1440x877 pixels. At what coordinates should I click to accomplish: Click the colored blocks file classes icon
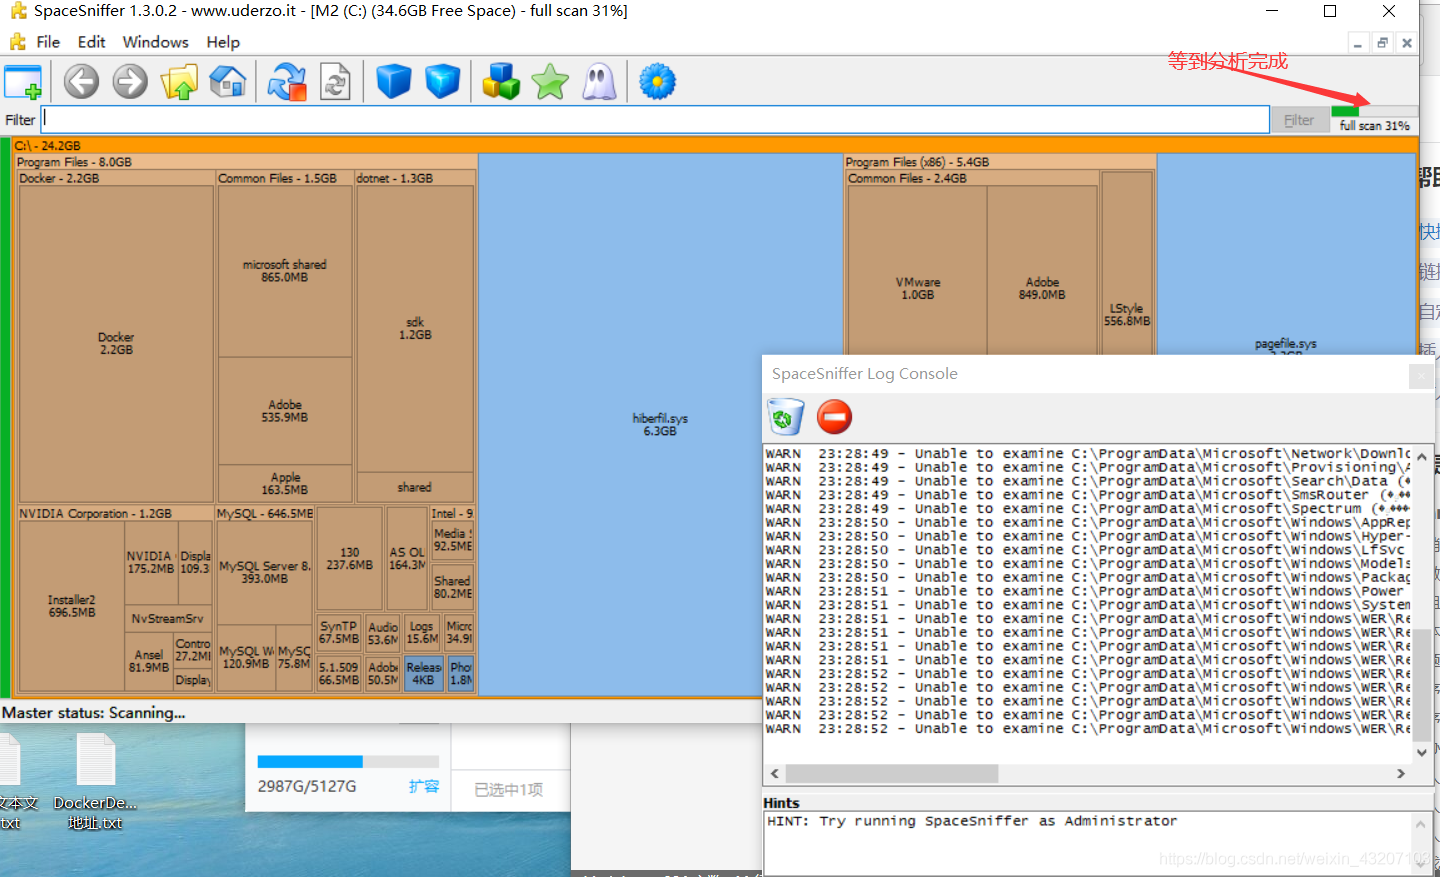501,82
